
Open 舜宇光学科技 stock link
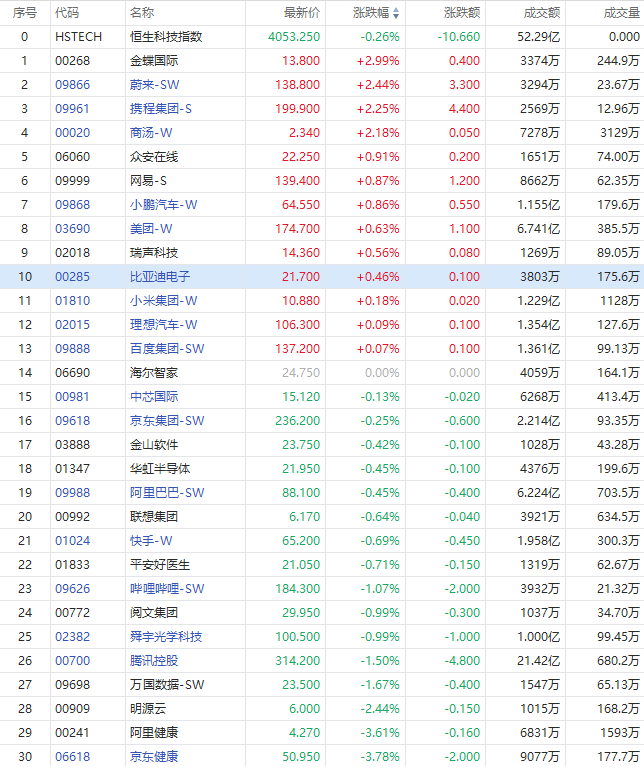click(x=166, y=637)
